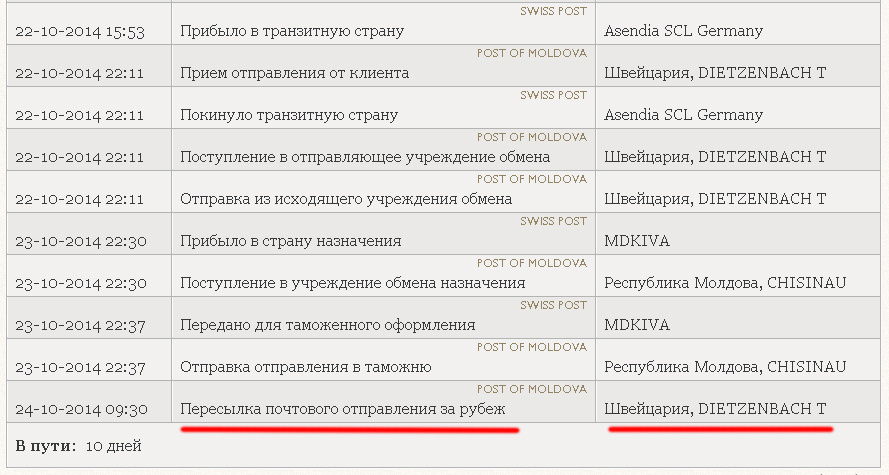
Task: Click the 24-10-2014 09:30 timestamp
Action: (80, 409)
